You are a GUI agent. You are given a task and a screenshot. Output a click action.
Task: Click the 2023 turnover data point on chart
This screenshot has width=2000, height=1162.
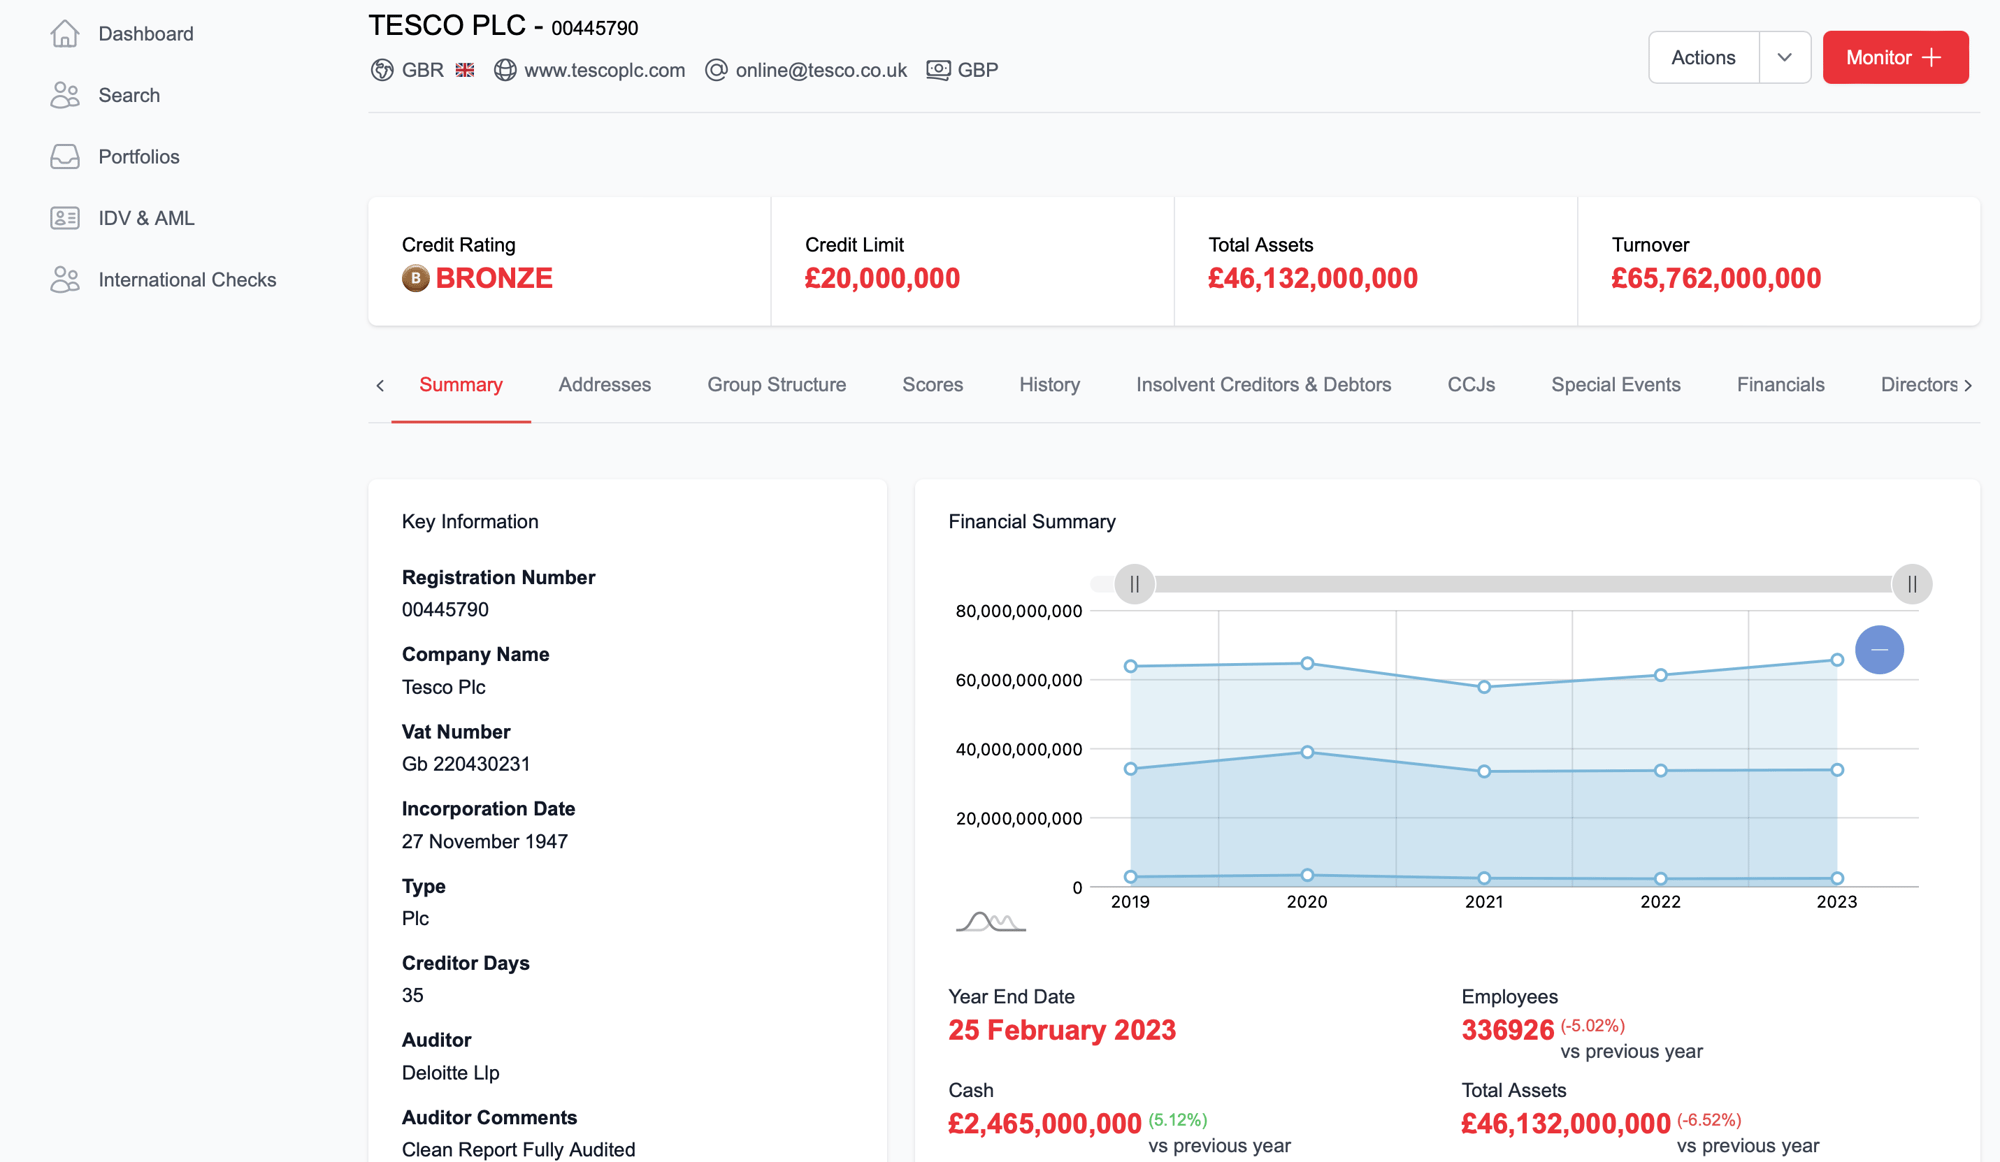[x=1837, y=660]
